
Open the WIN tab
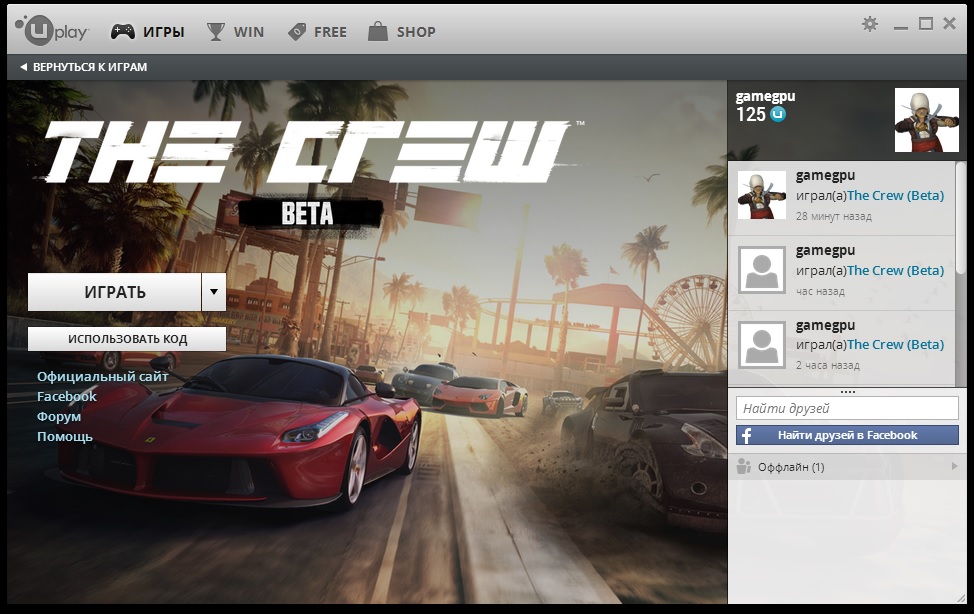(235, 31)
